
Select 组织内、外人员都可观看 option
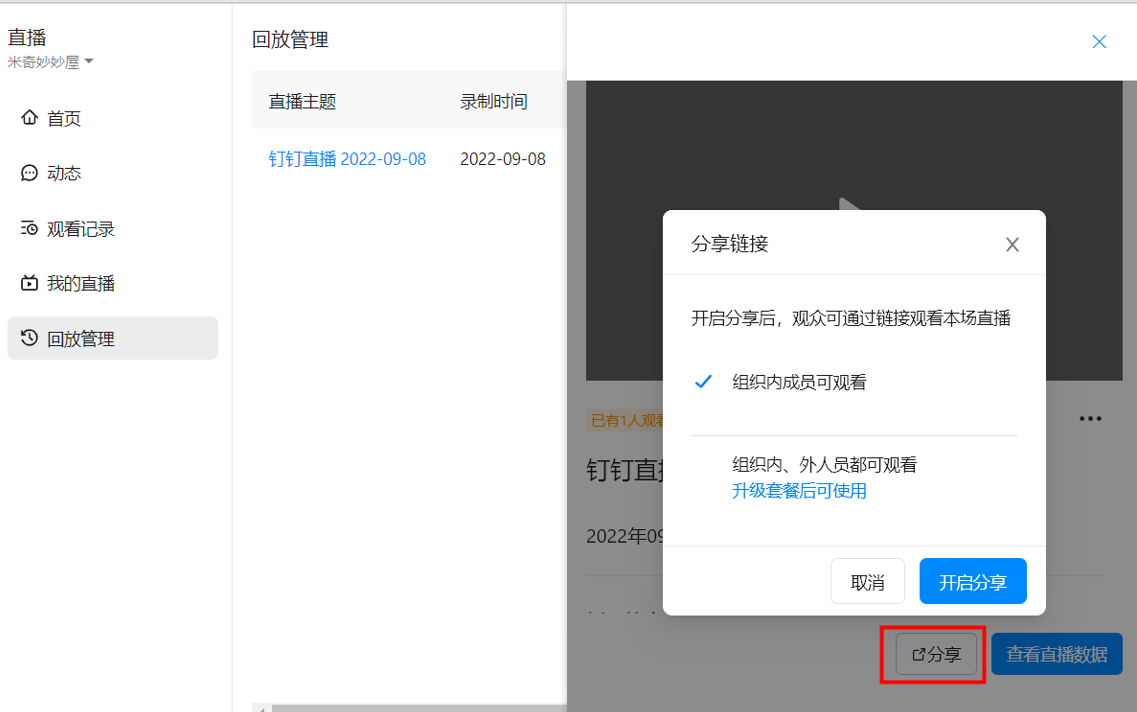click(824, 465)
